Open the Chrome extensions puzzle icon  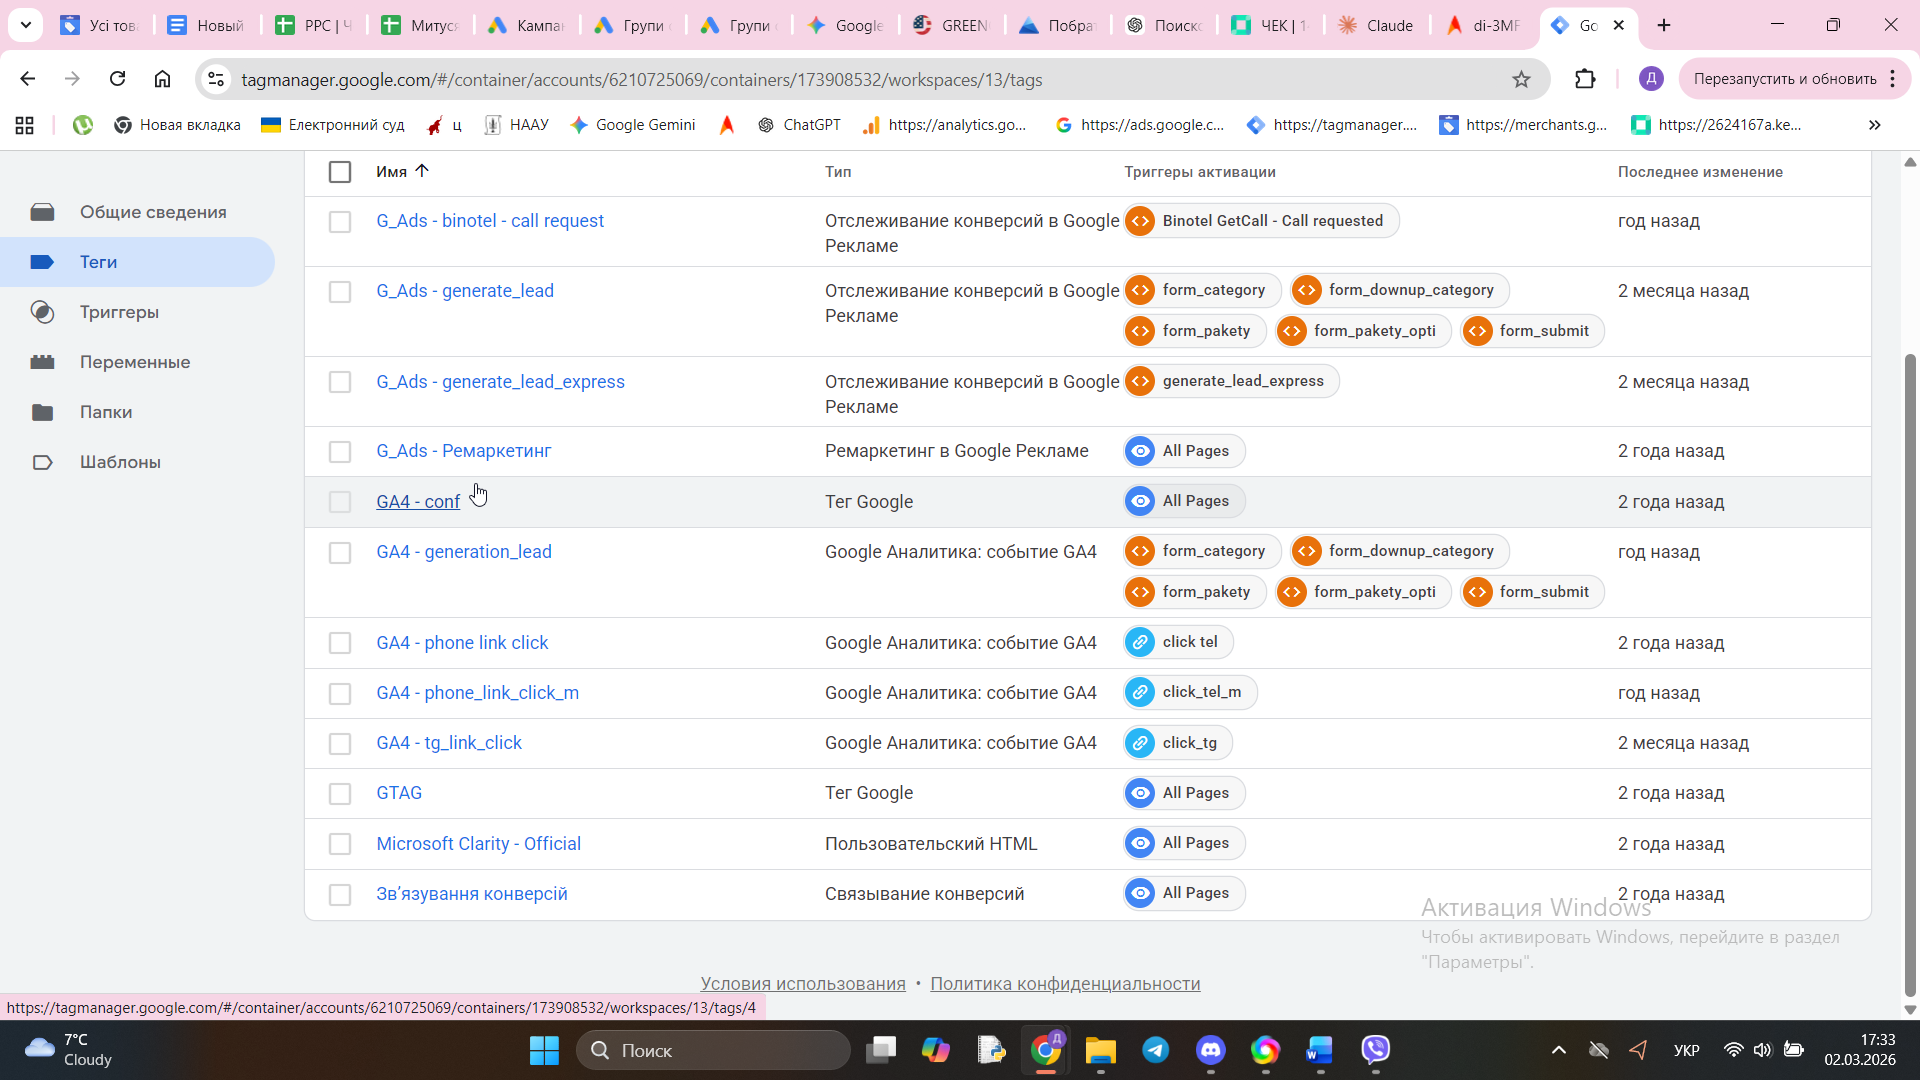coord(1585,79)
